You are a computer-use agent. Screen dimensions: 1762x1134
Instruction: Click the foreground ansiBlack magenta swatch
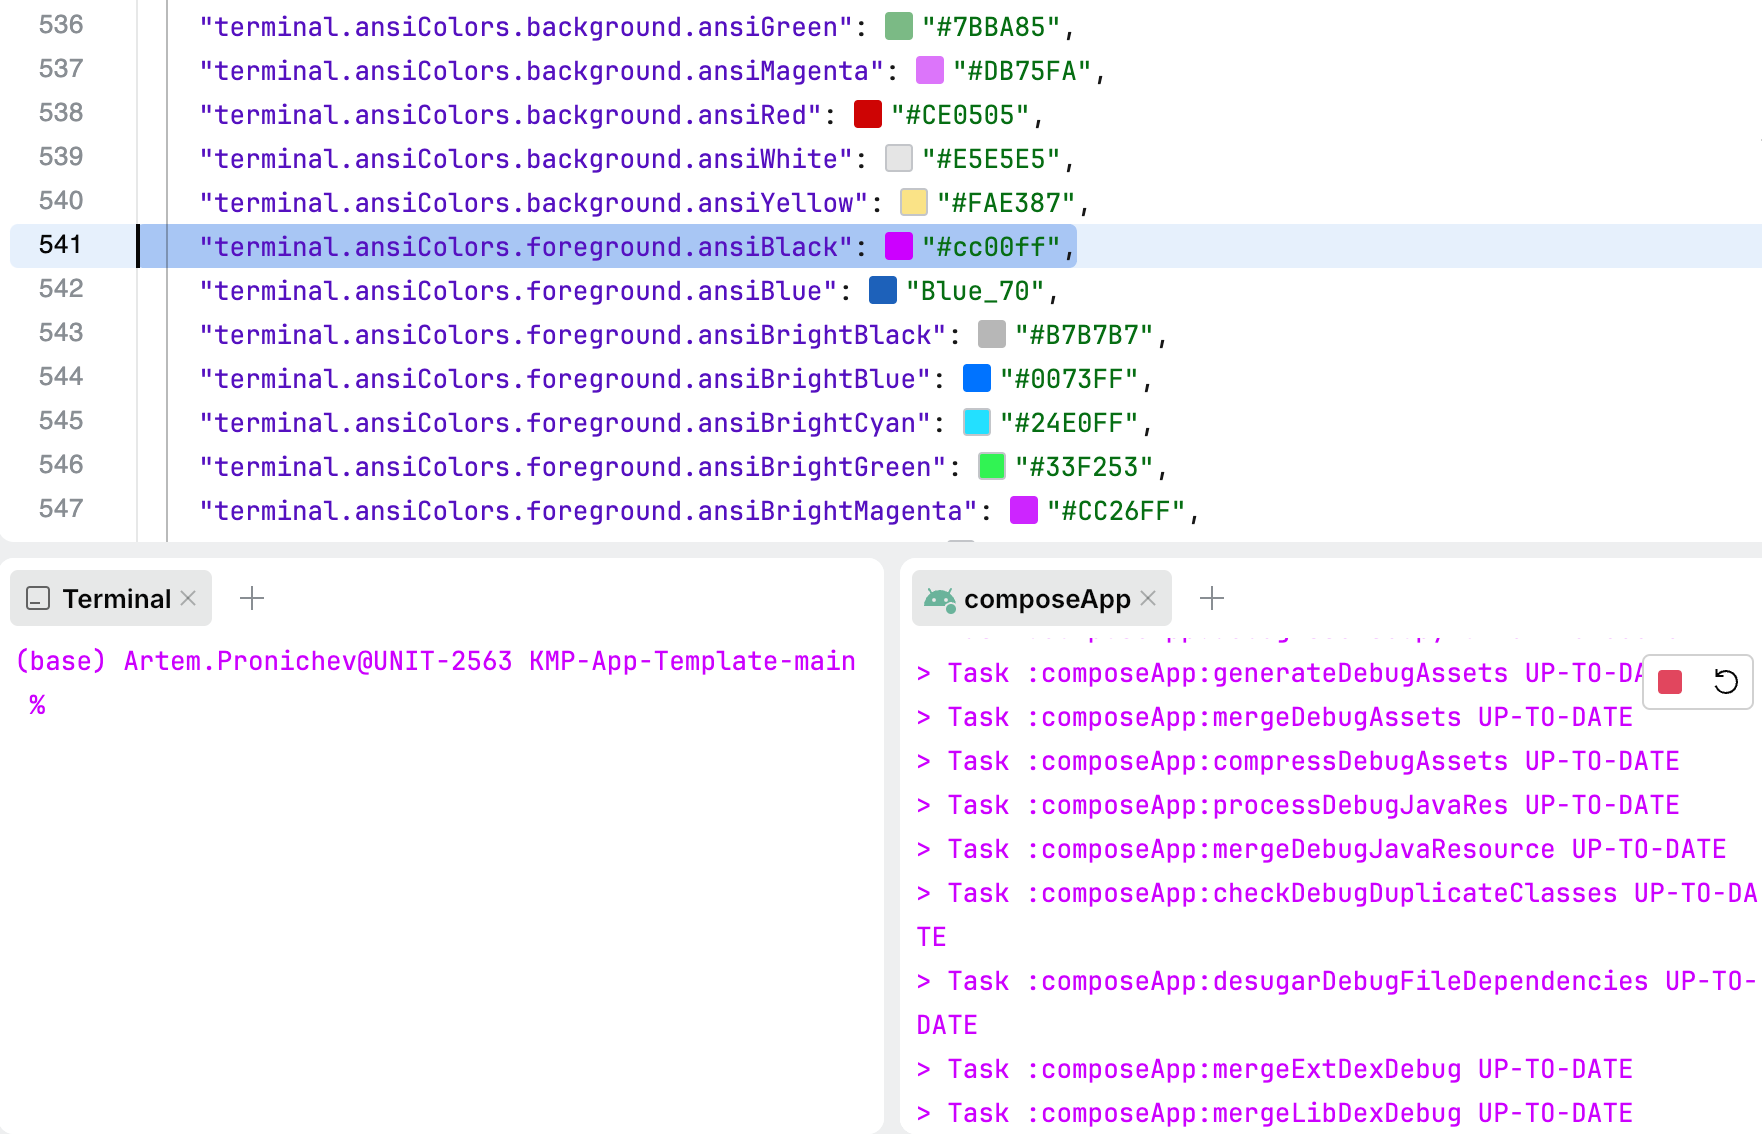pyautogui.click(x=899, y=247)
